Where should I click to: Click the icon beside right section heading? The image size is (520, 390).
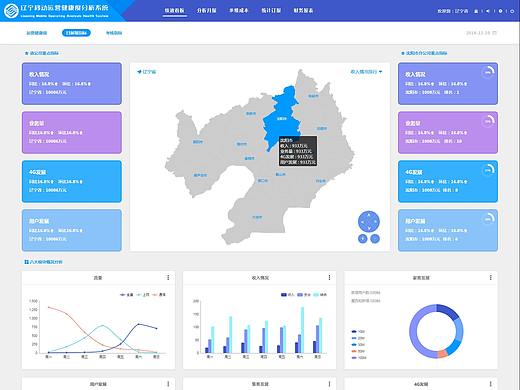tap(403, 53)
